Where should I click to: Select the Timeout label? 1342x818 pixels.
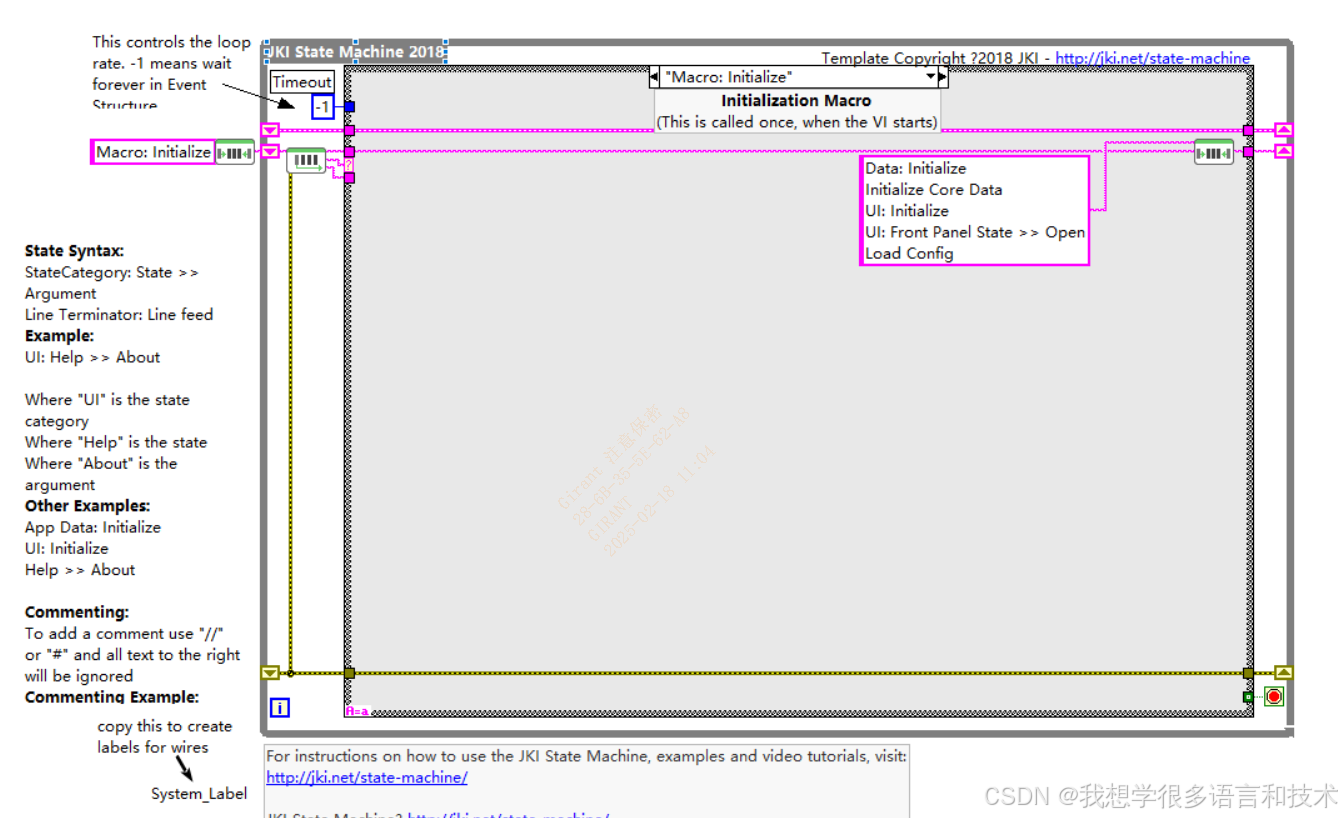tap(302, 82)
